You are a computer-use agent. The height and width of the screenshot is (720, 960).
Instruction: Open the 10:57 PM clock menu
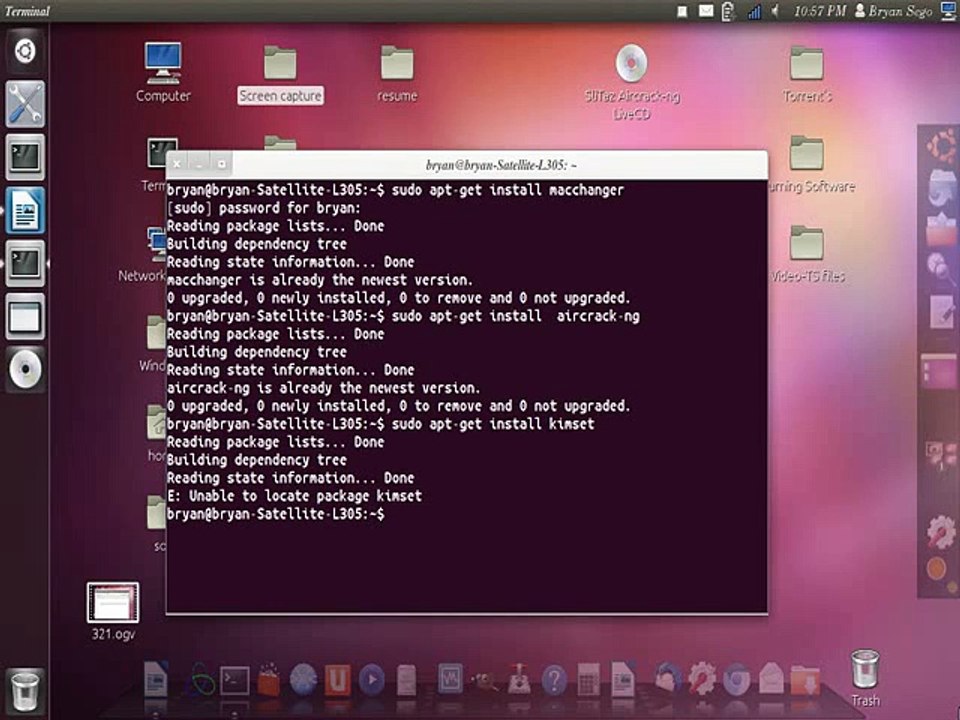(820, 11)
